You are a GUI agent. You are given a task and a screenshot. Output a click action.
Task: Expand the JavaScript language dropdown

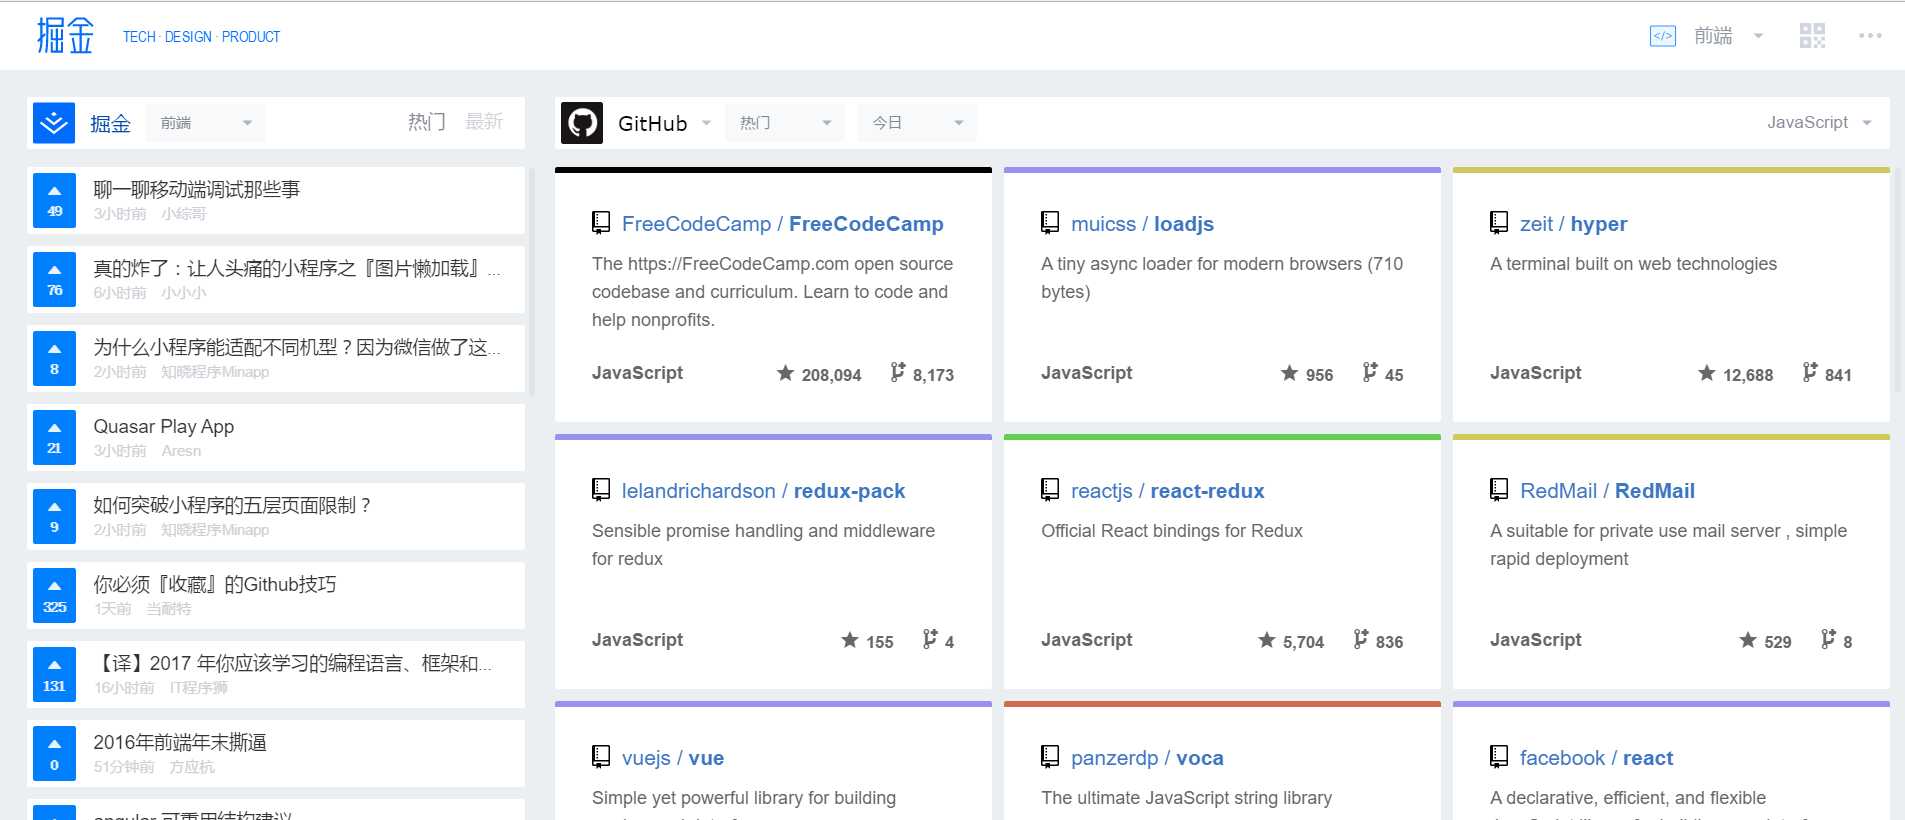[x=1818, y=123]
